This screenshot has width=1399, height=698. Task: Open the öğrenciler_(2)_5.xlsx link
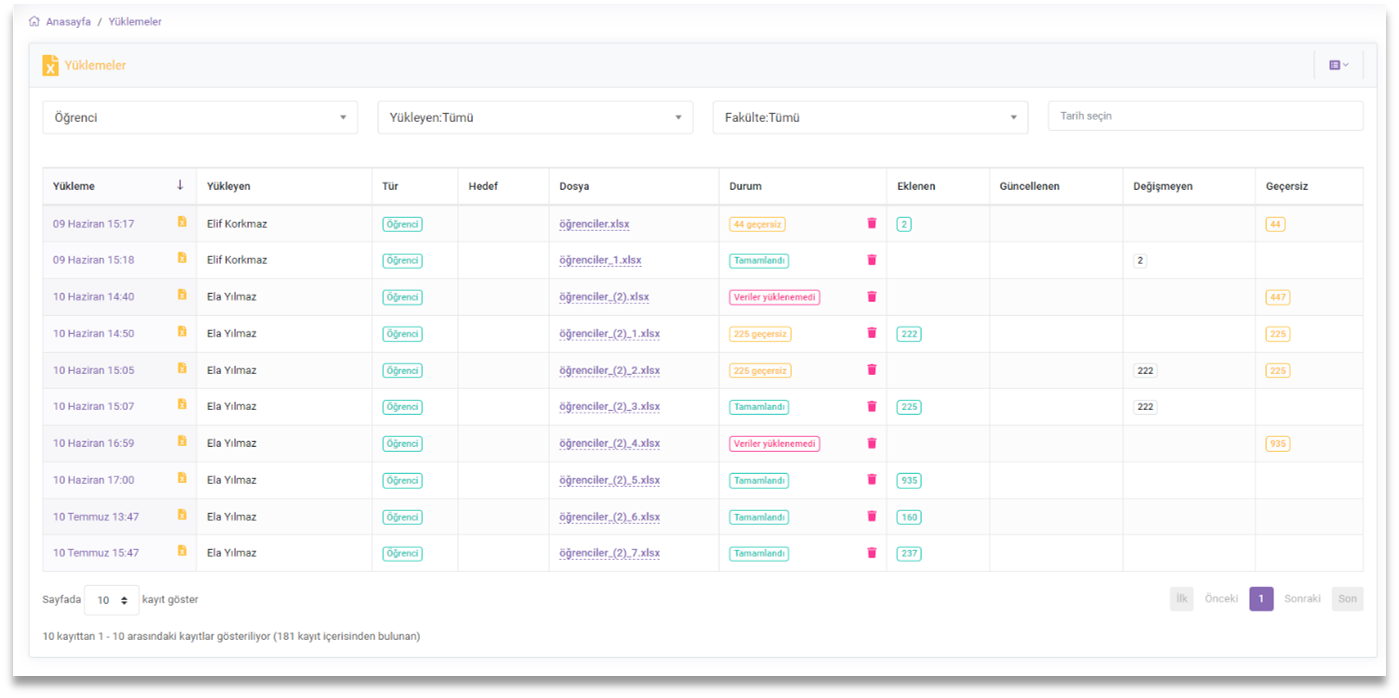609,480
